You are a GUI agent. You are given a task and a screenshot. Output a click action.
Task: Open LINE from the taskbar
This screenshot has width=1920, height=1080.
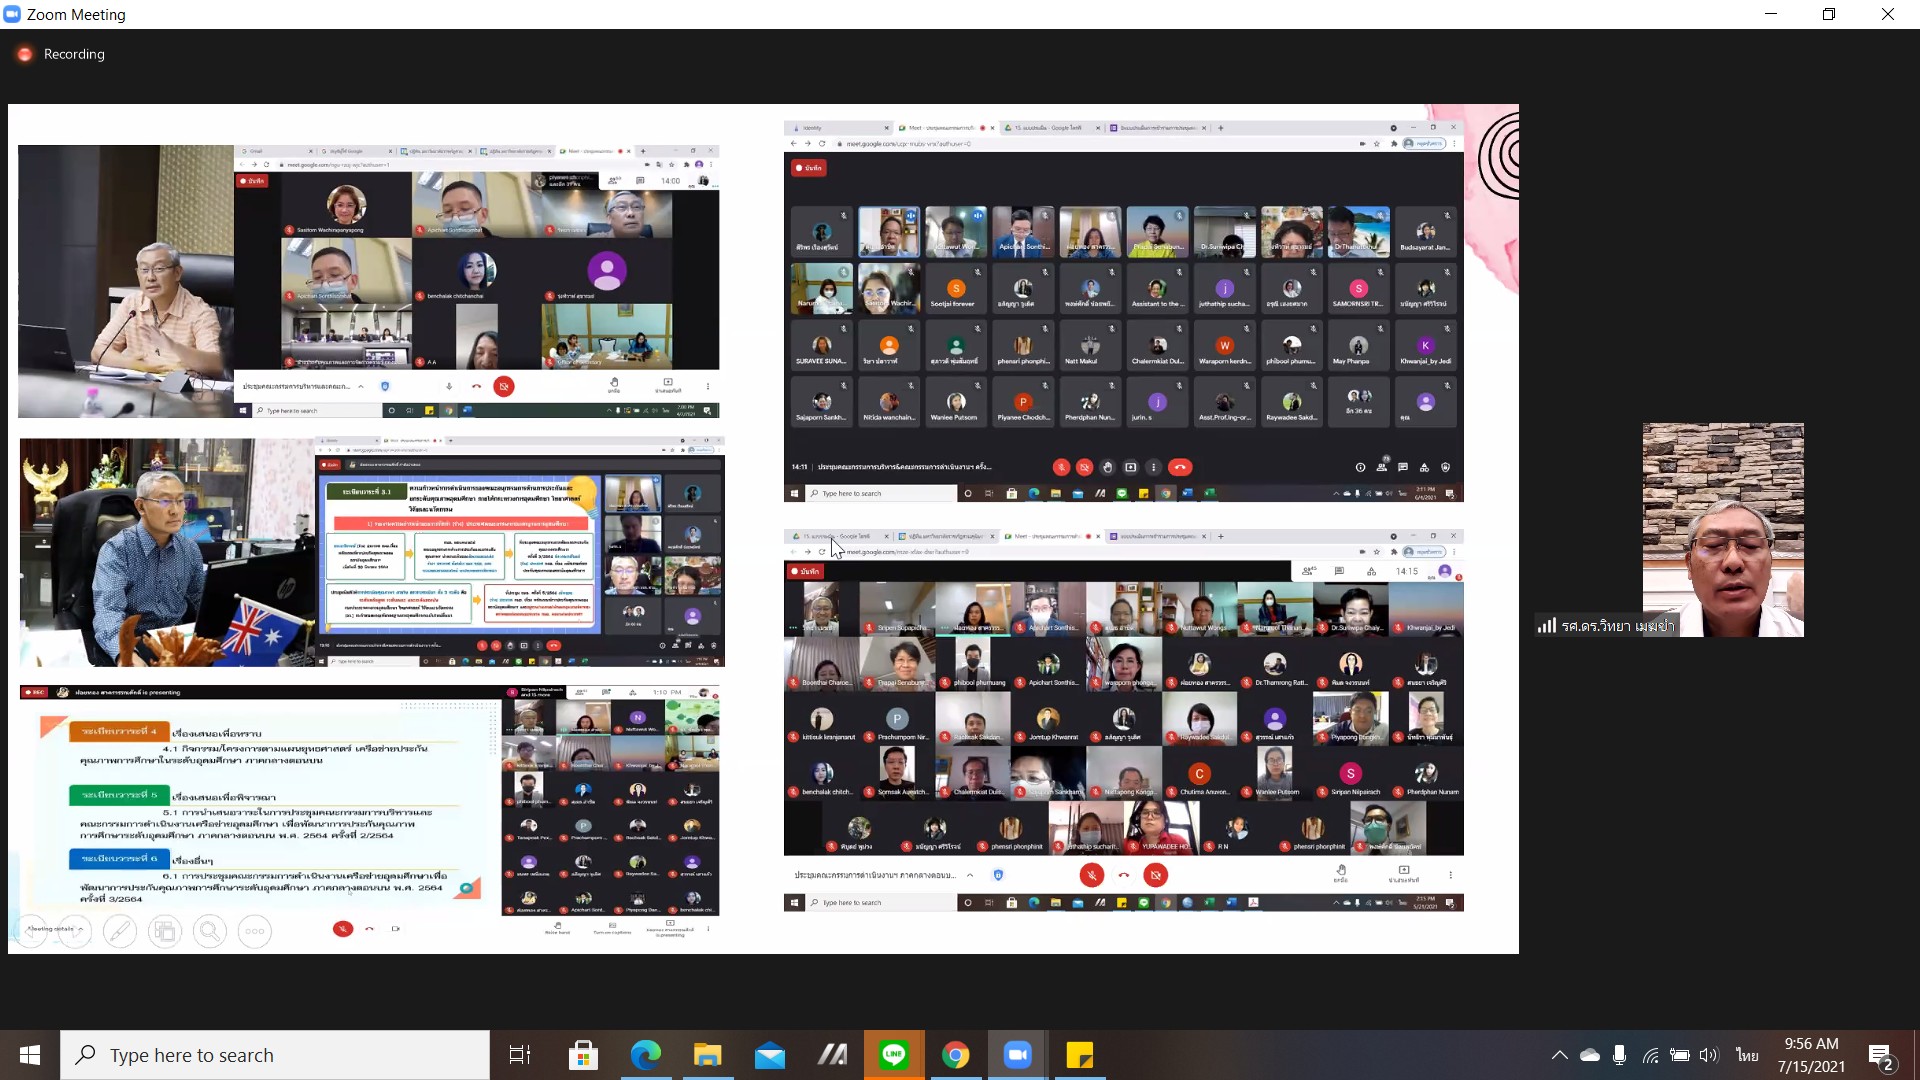click(x=893, y=1055)
